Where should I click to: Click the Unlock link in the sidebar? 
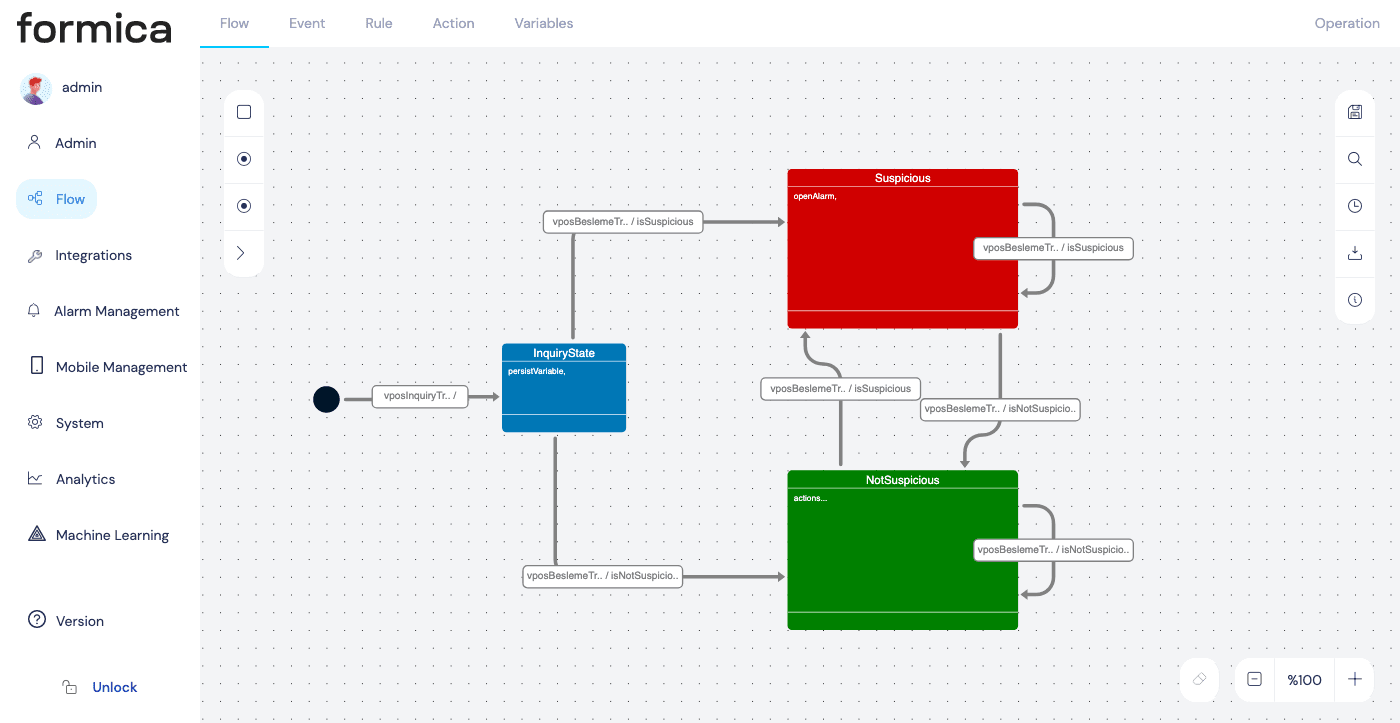114,687
